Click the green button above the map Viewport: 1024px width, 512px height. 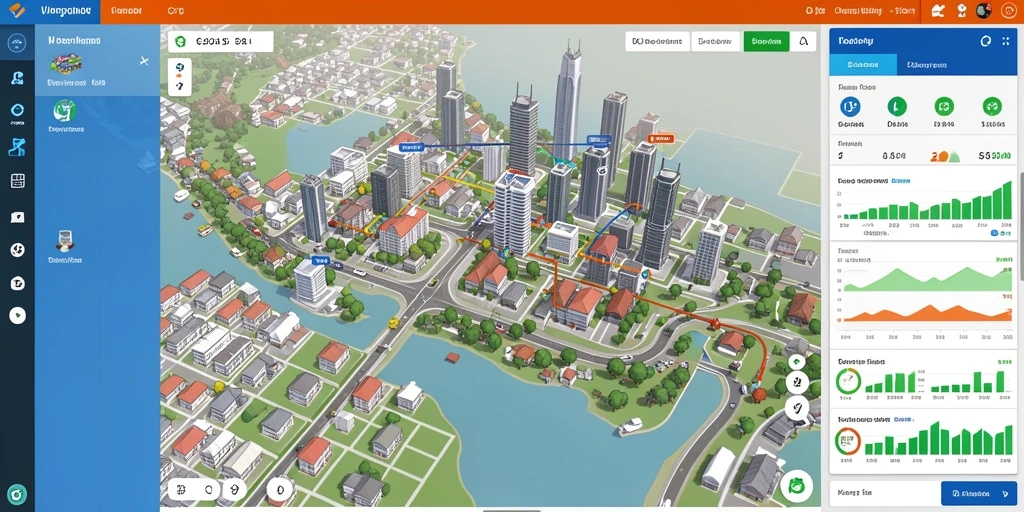point(766,41)
